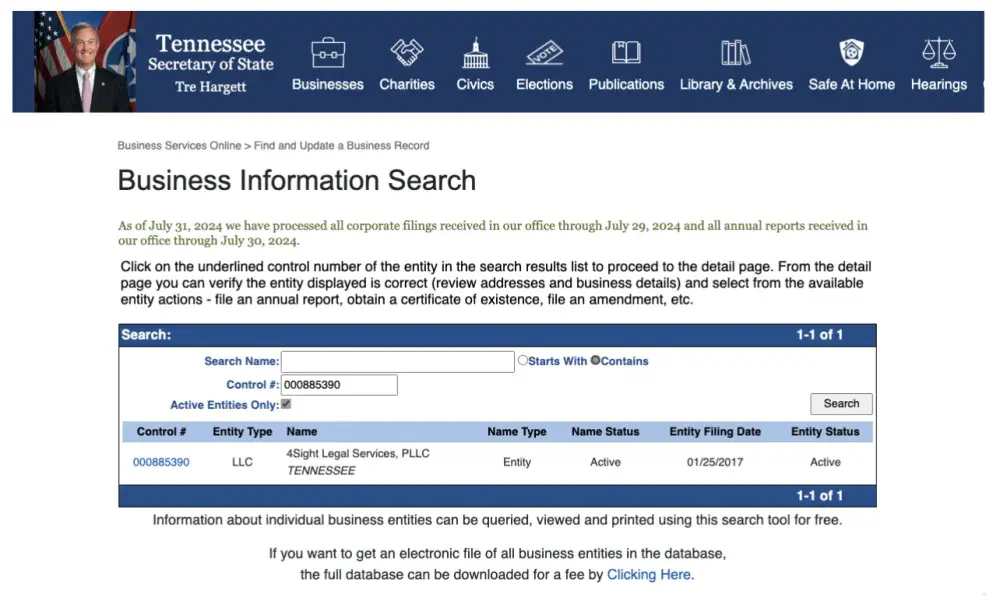Click the Safe At Home shield icon
The width and height of the screenshot is (1000, 598).
pos(851,52)
